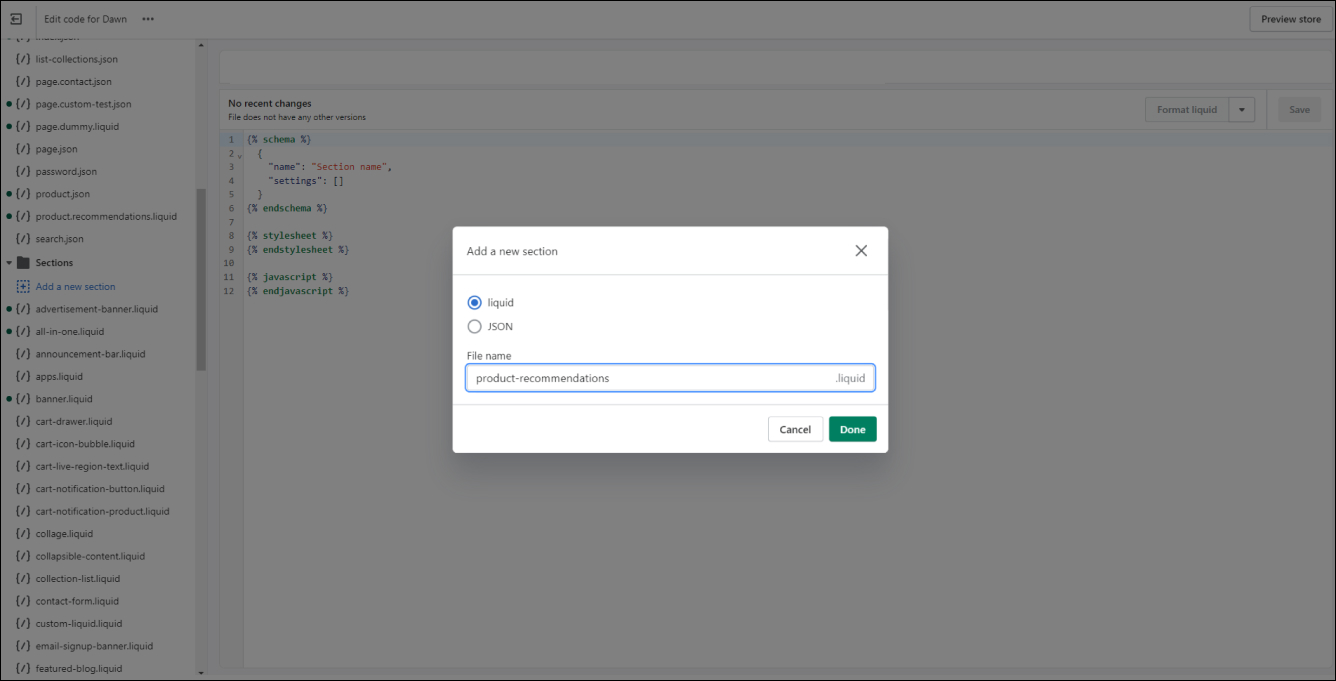Click the stylesheet tag on line 8
1336x681 pixels.
(x=290, y=236)
